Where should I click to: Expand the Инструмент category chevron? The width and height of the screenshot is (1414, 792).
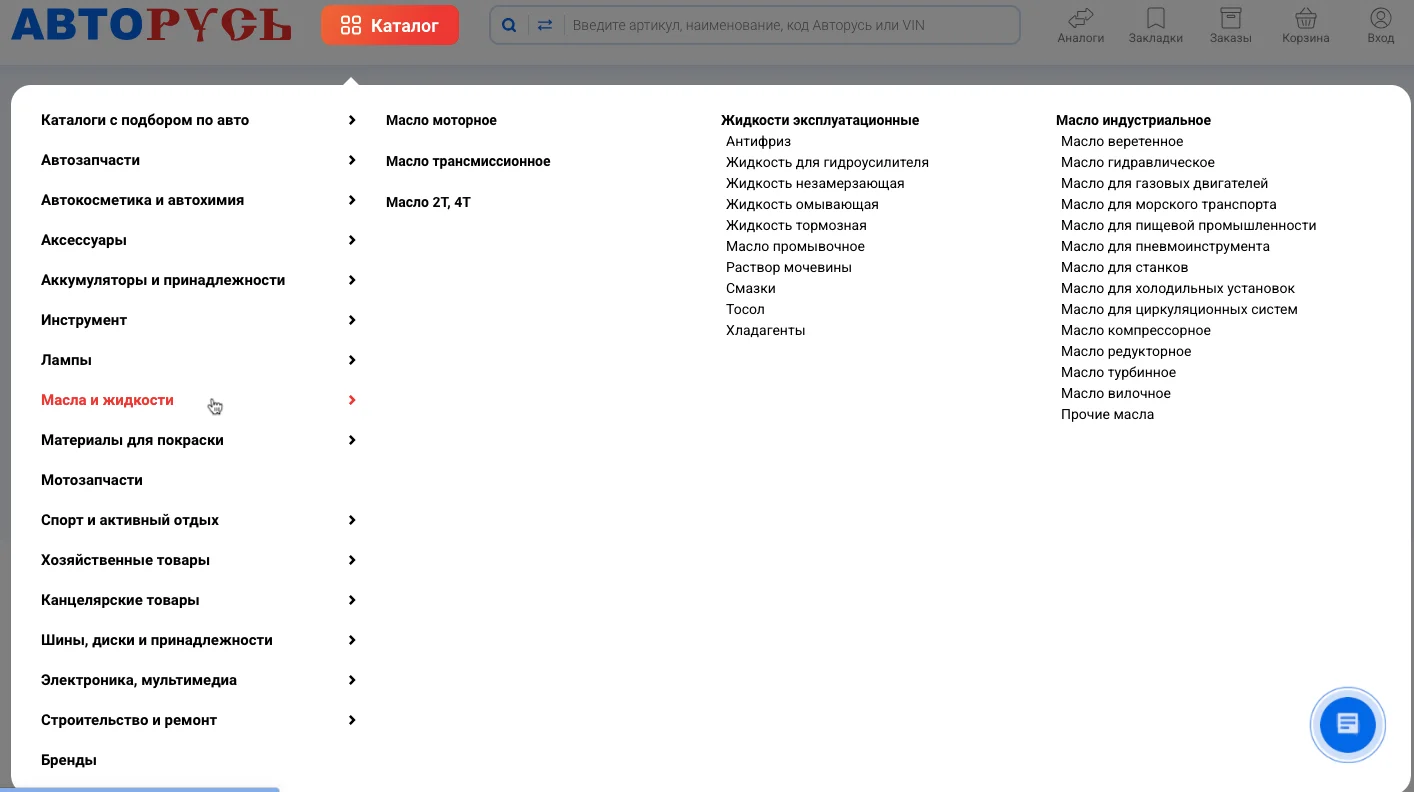(352, 320)
